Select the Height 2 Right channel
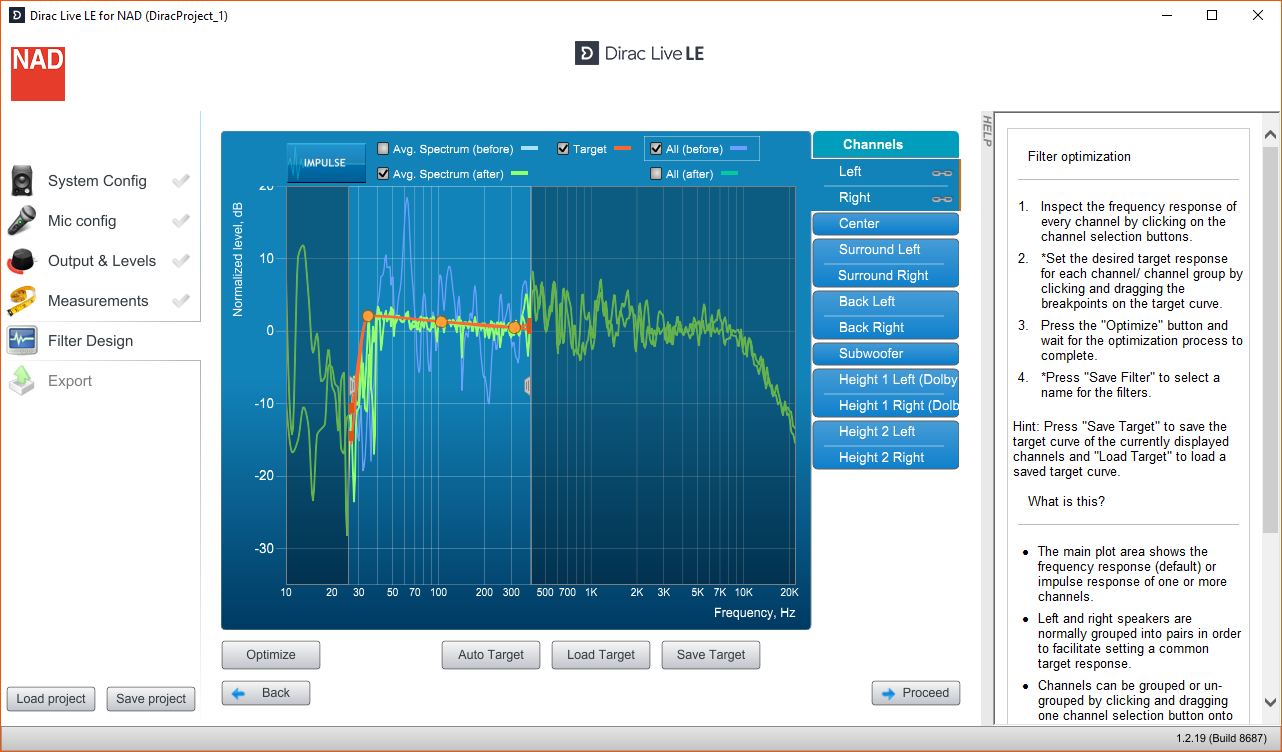 click(886, 458)
